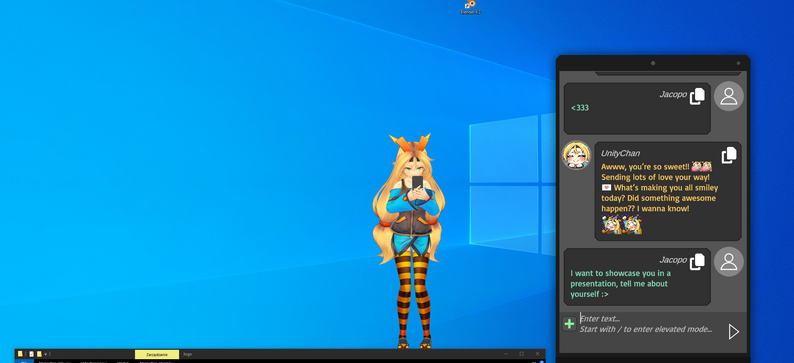Close the File Explorer window
This screenshot has width=794, height=363.
click(x=537, y=354)
